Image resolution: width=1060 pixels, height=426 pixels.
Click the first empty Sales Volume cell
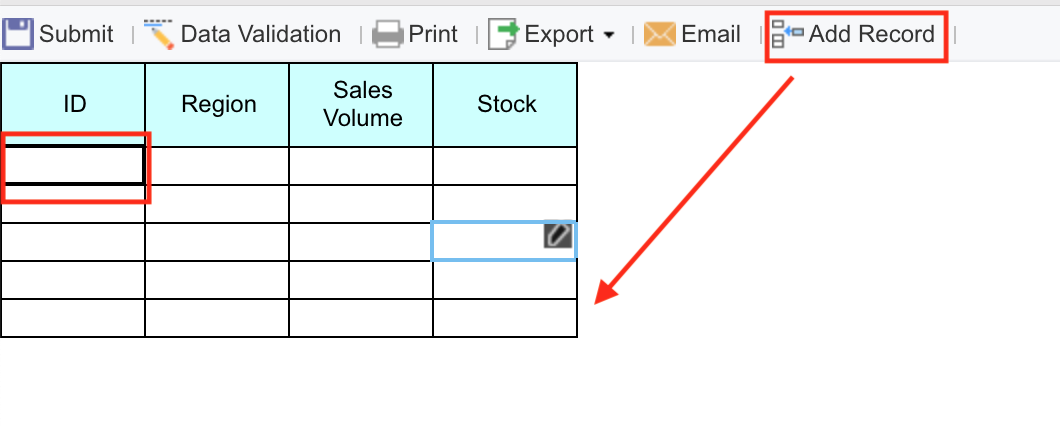pyautogui.click(x=362, y=165)
